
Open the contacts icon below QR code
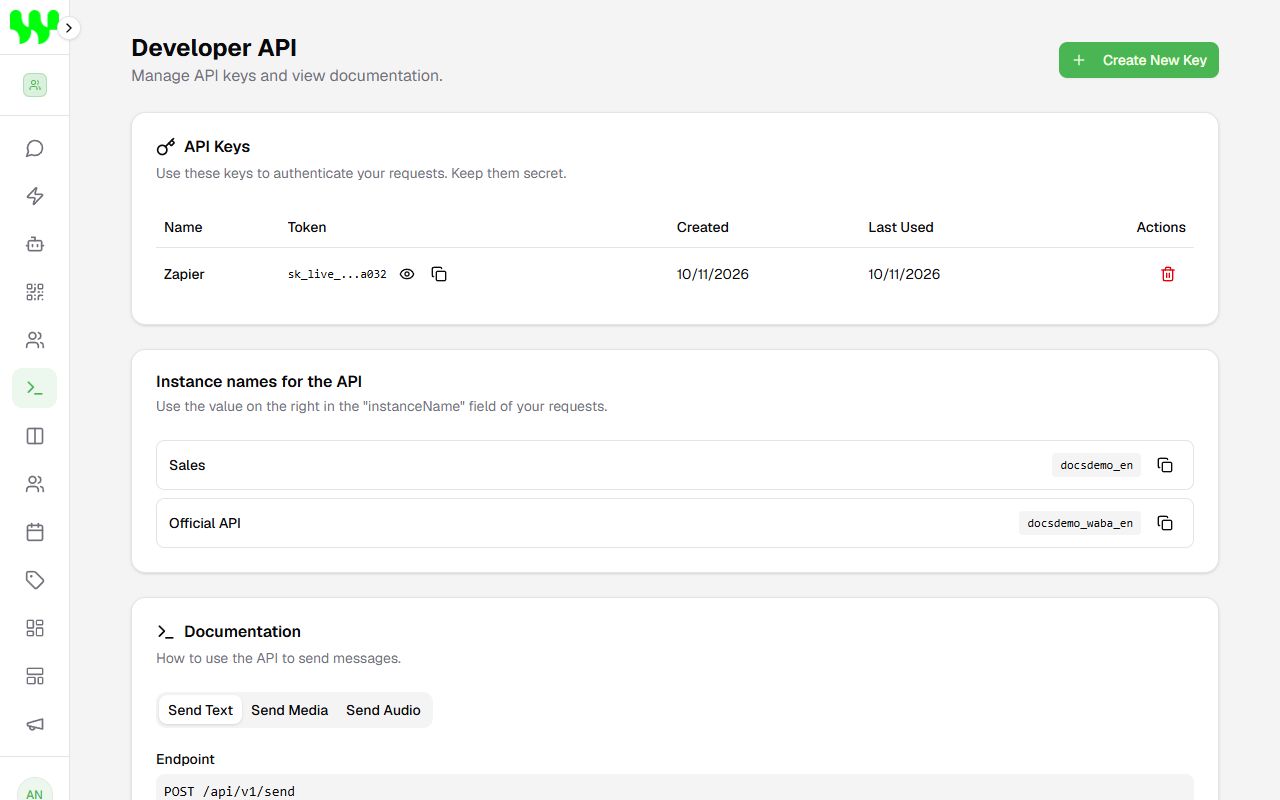pyautogui.click(x=35, y=340)
